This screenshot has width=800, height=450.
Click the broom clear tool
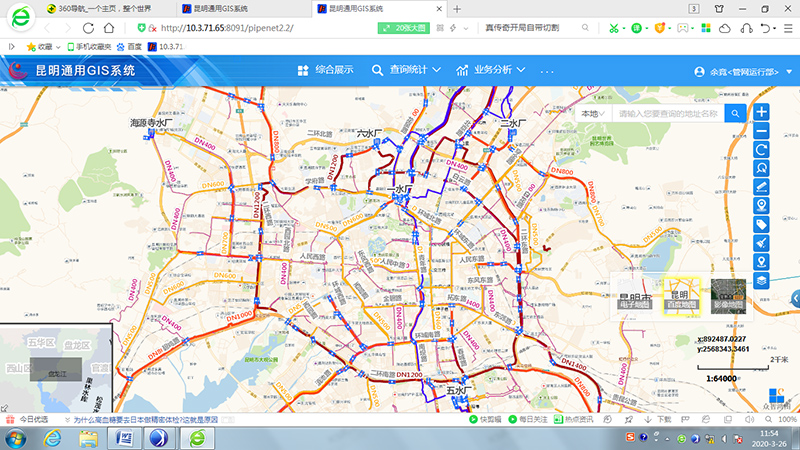coord(761,243)
